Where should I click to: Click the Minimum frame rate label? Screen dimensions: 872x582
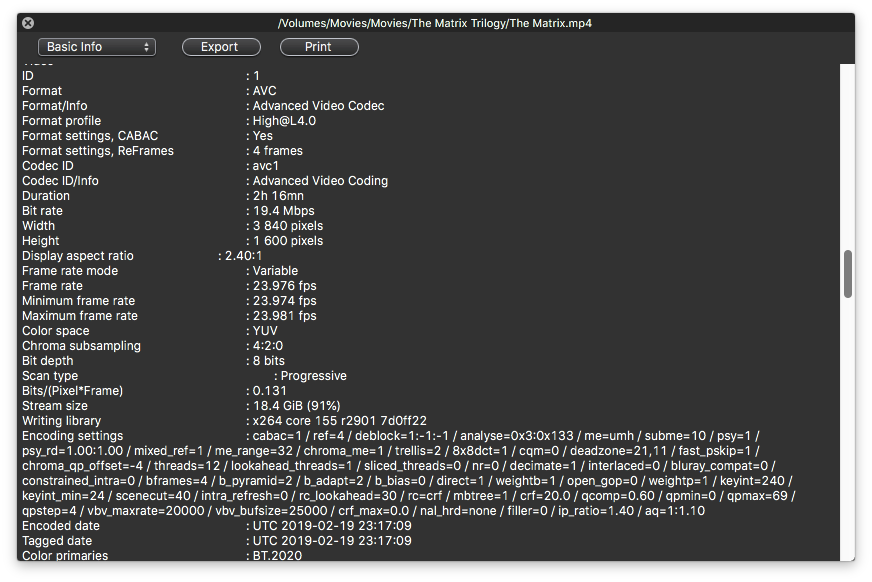click(x=79, y=301)
